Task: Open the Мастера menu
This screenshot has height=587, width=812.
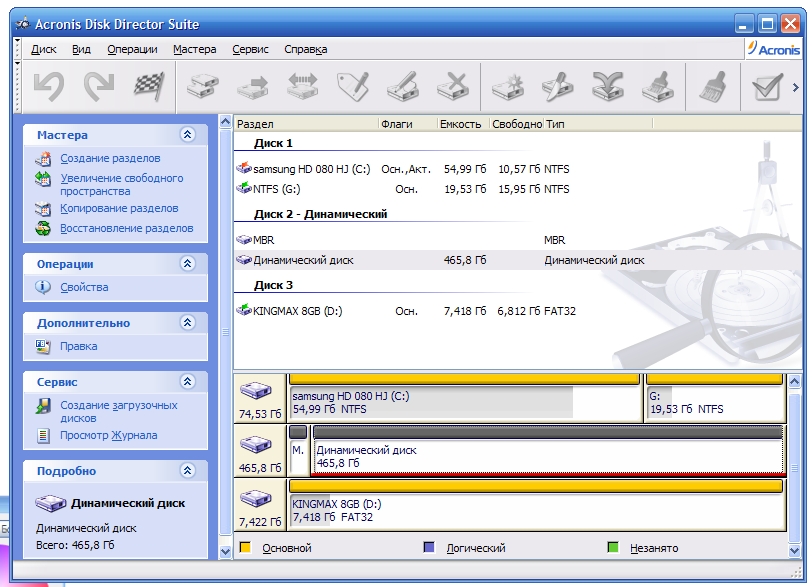Action: point(194,49)
